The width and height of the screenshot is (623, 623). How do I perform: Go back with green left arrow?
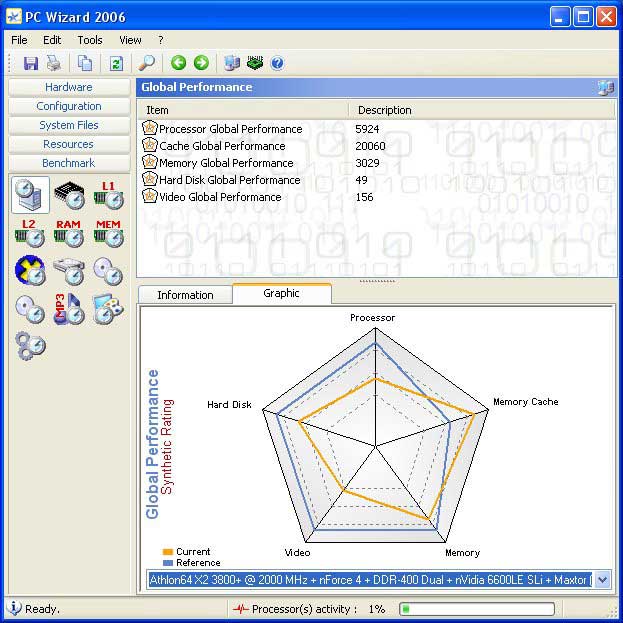coord(178,63)
